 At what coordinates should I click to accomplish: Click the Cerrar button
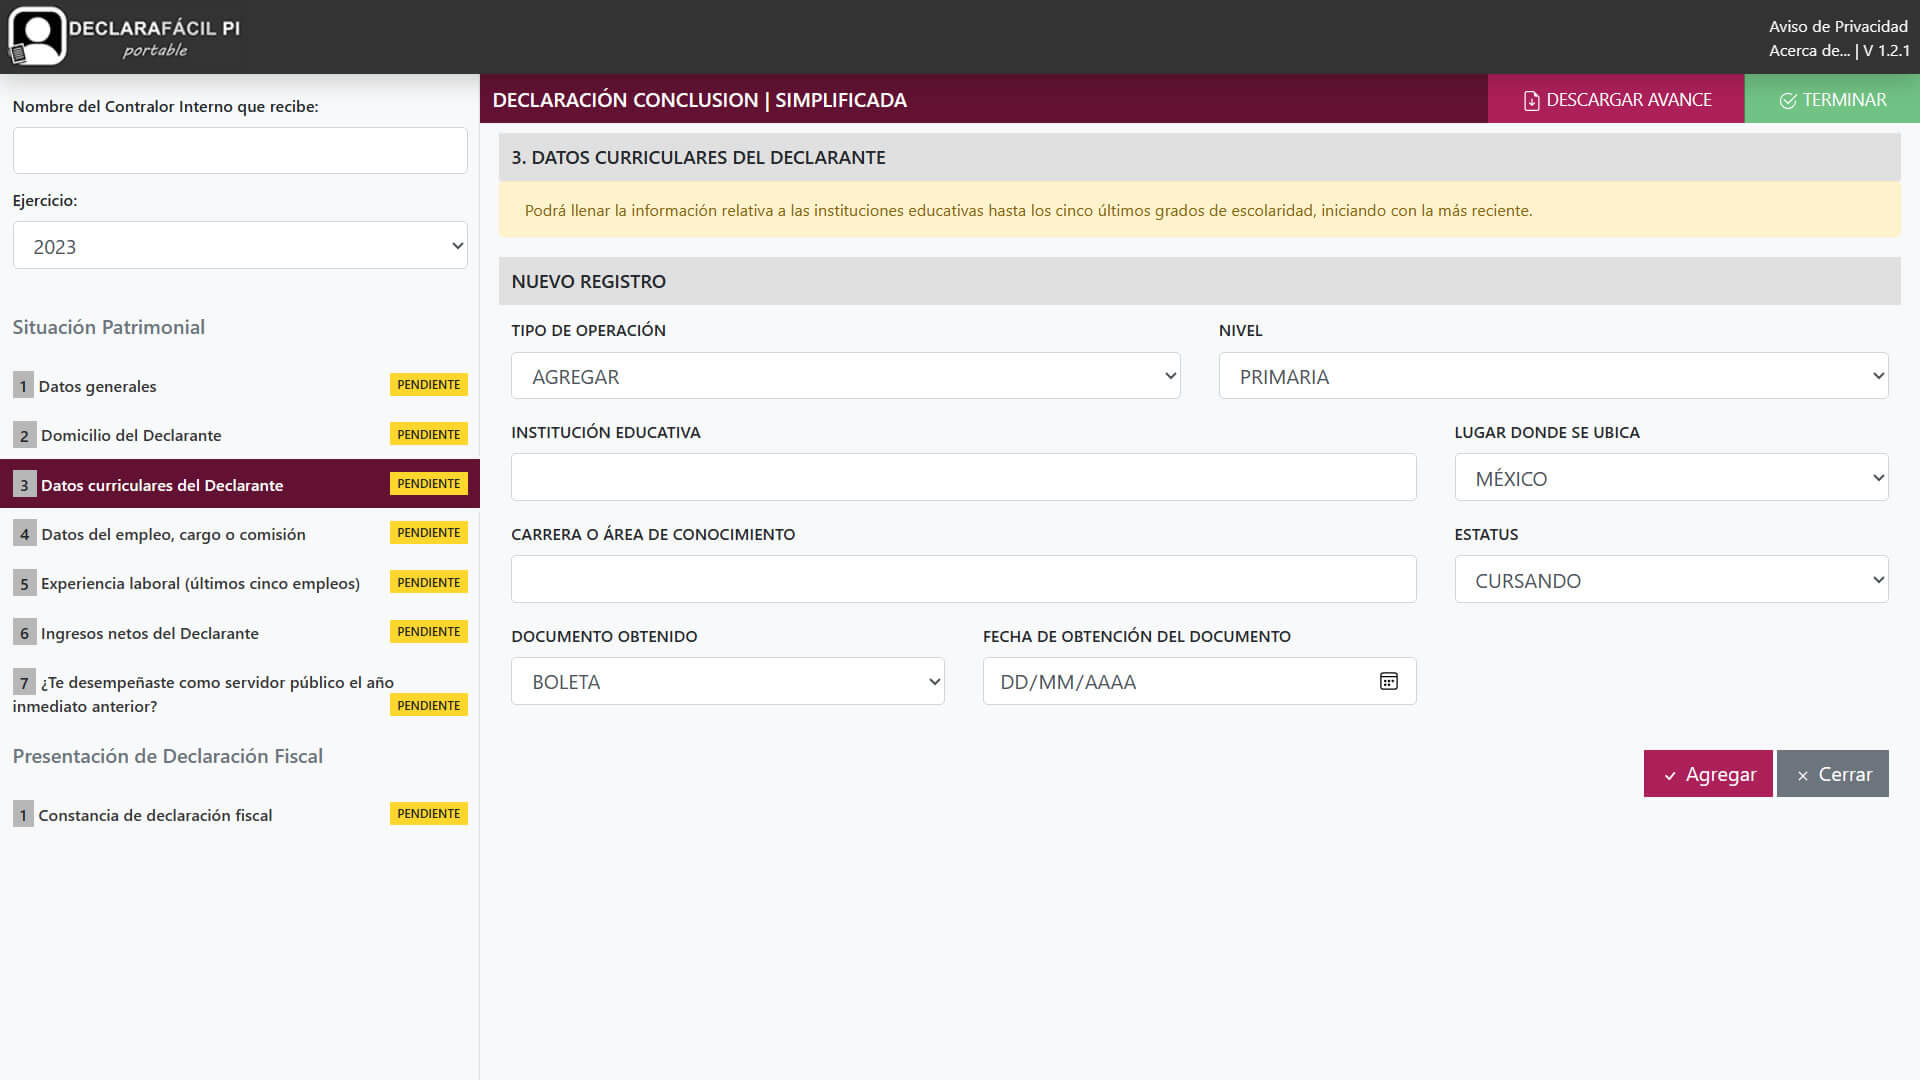point(1833,774)
